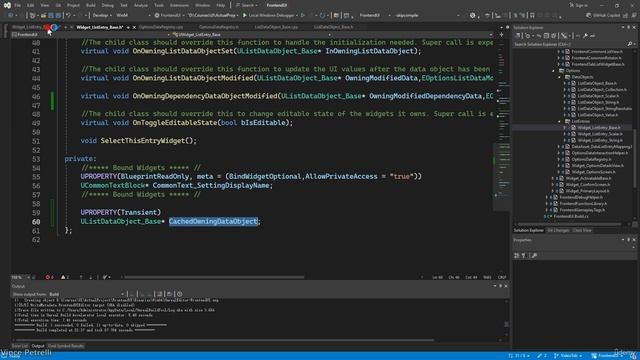Open the Error List tab
The image size is (640, 360).
[x=20, y=346]
